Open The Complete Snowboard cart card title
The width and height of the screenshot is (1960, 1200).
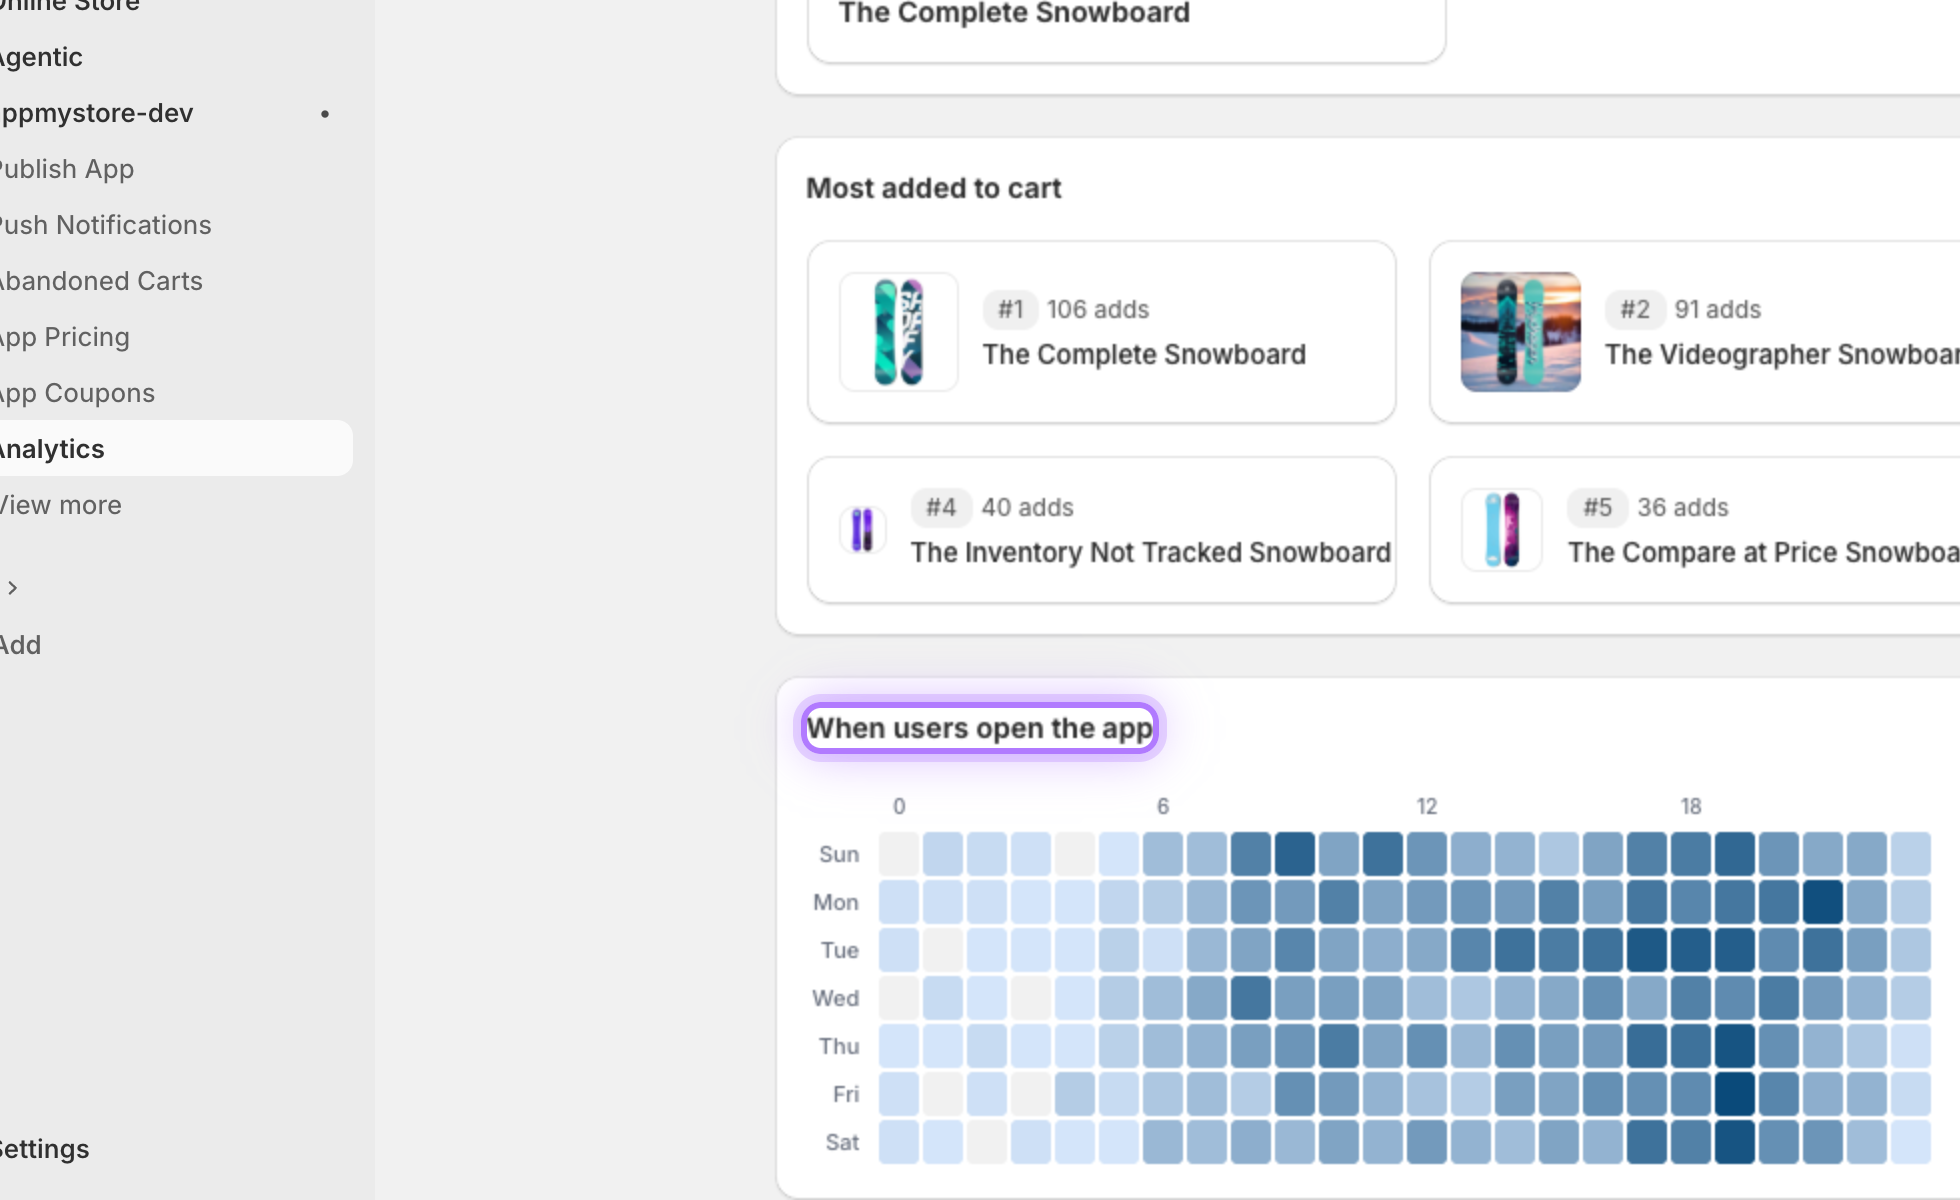(x=1144, y=355)
